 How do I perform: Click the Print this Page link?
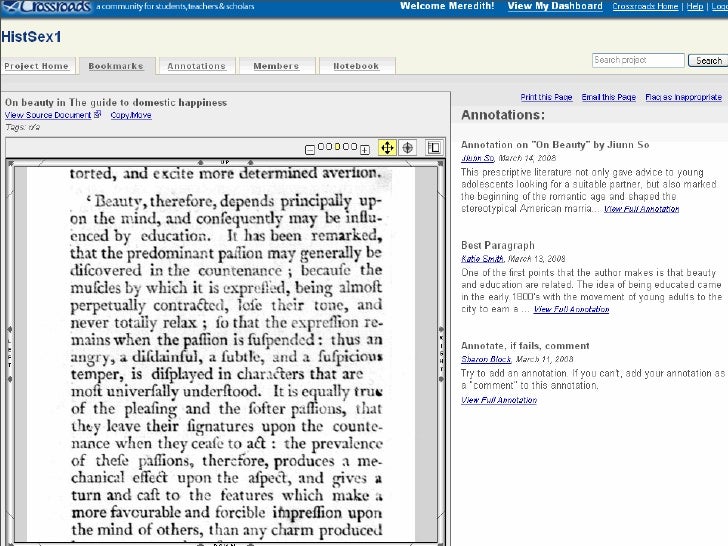[x=546, y=98]
